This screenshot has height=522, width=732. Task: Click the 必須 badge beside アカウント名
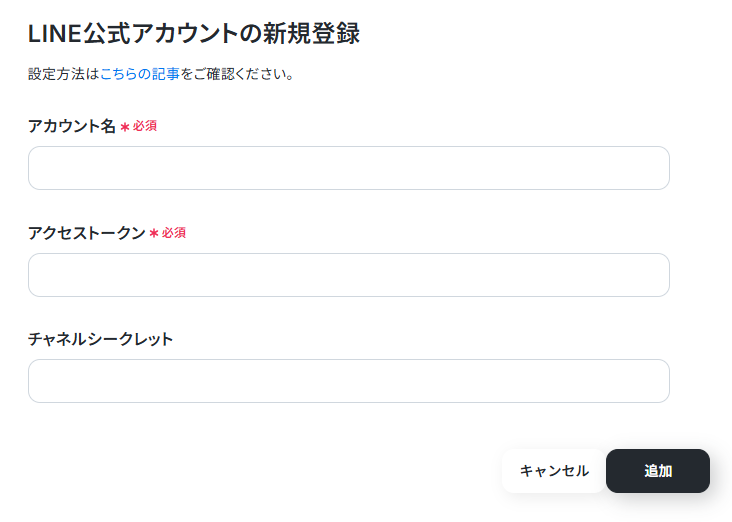[x=145, y=126]
